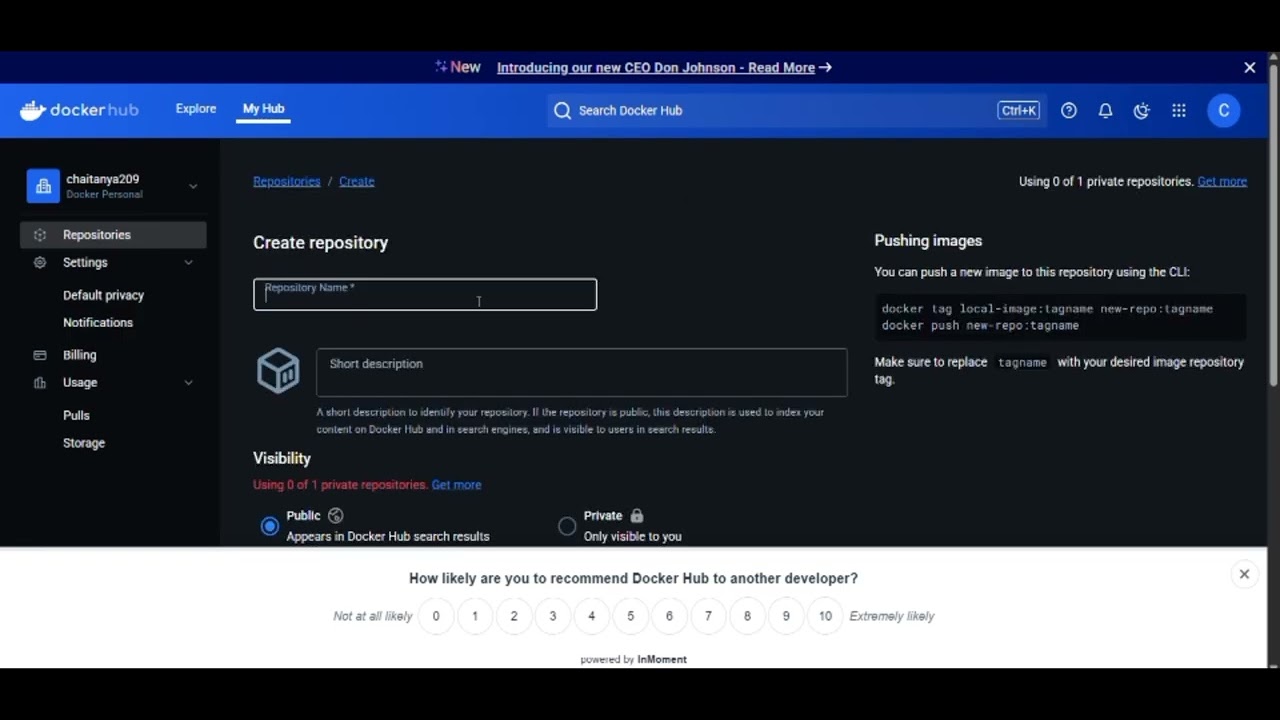The width and height of the screenshot is (1280, 720).
Task: Open Pulls under Usage
Action: pos(76,415)
